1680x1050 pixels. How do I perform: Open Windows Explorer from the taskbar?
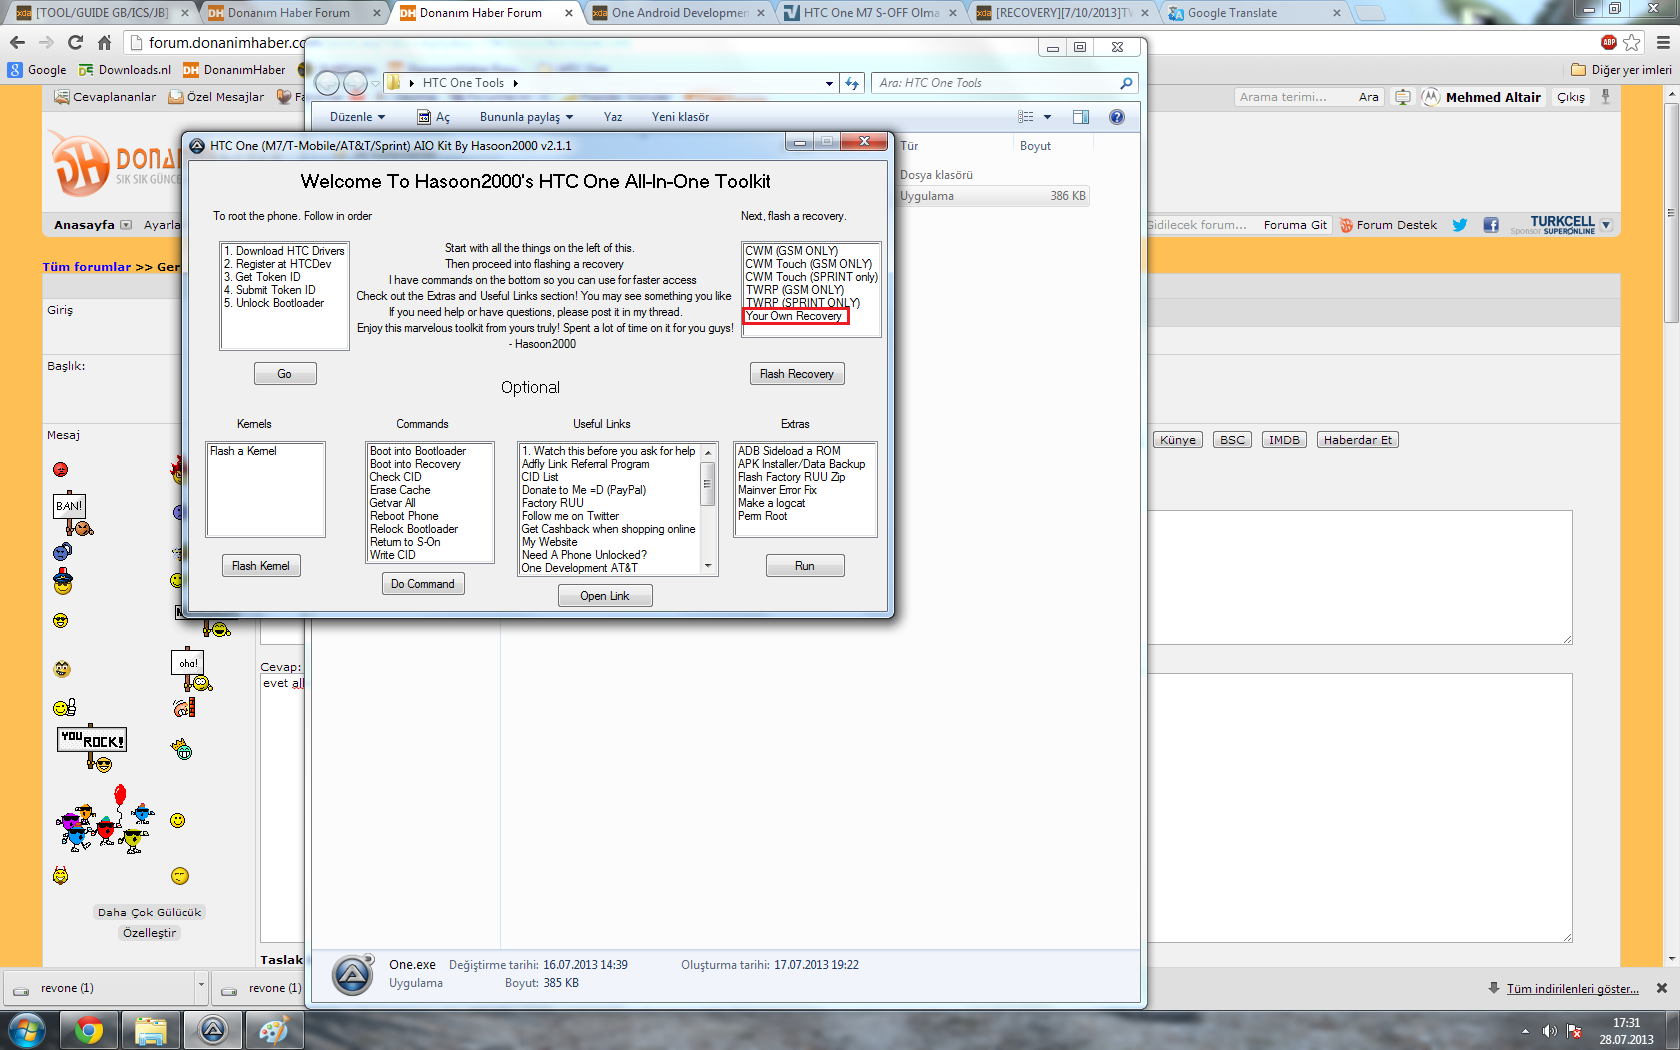(x=150, y=1030)
